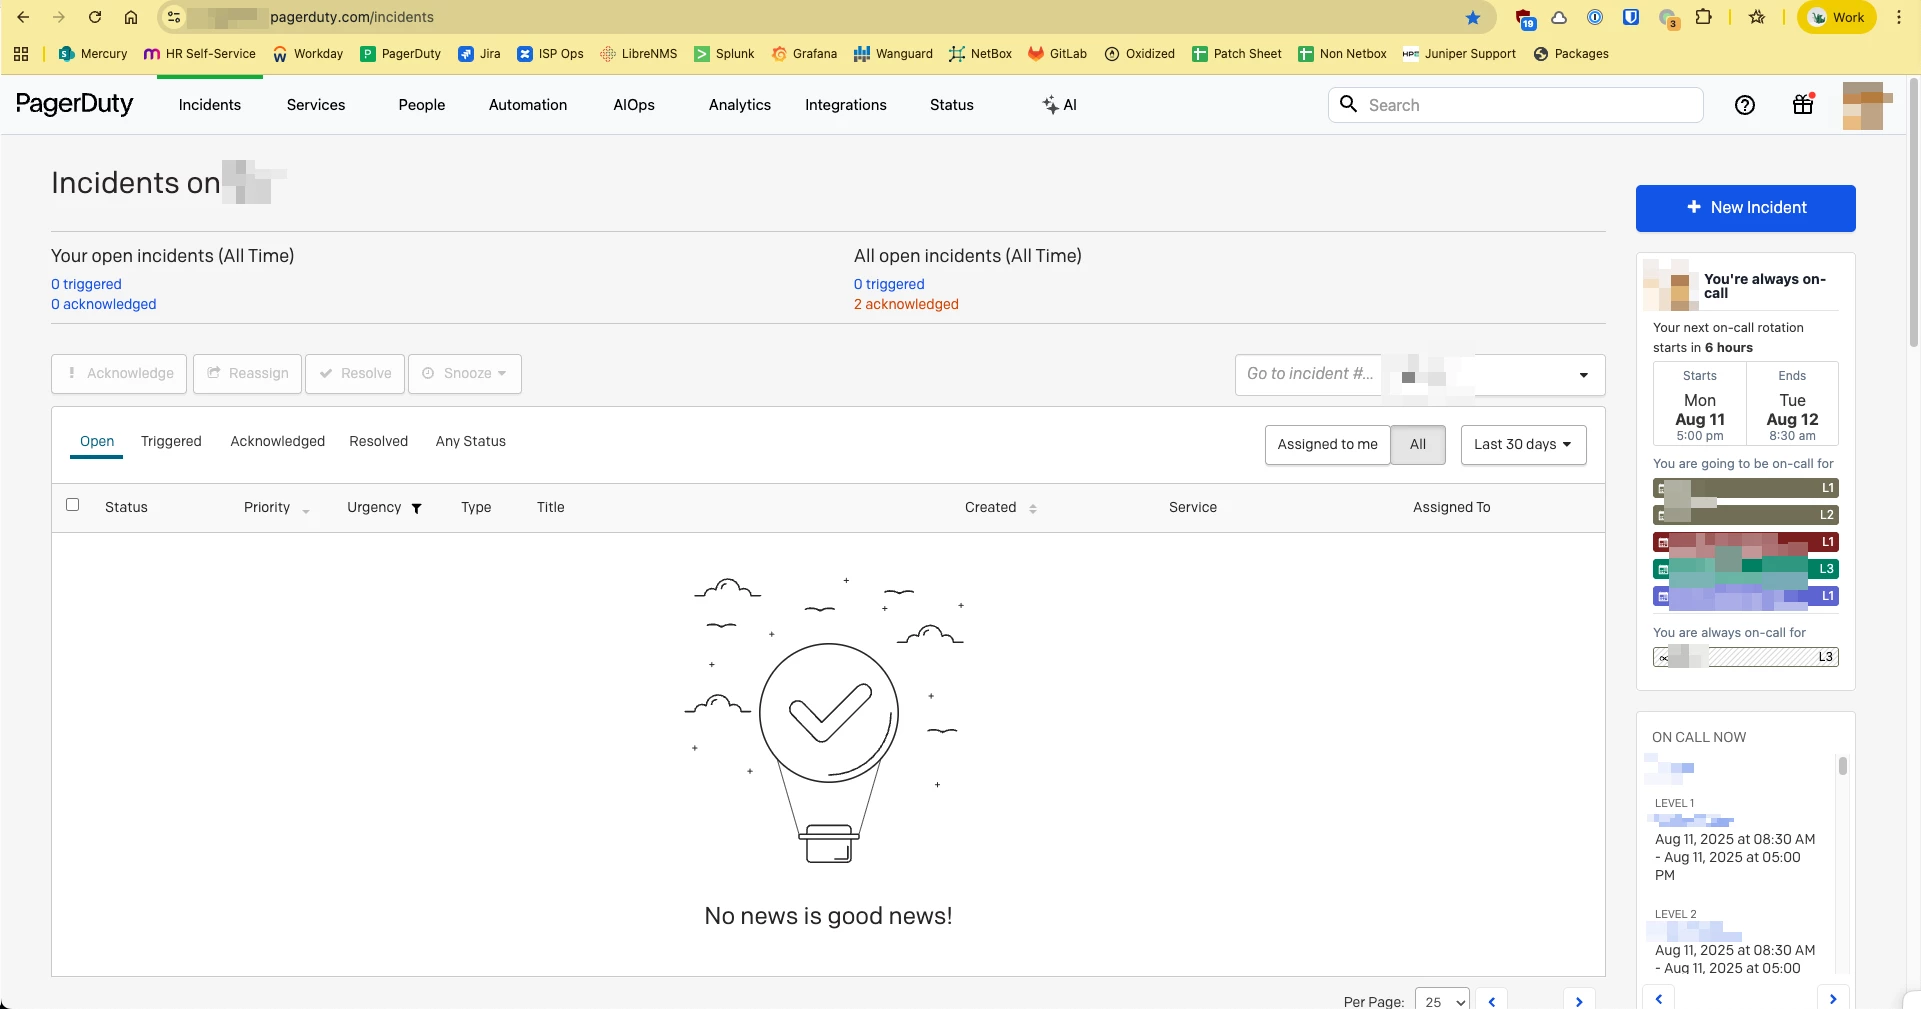Click the red L1 on-call bar
1921x1009 pixels.
coord(1746,542)
